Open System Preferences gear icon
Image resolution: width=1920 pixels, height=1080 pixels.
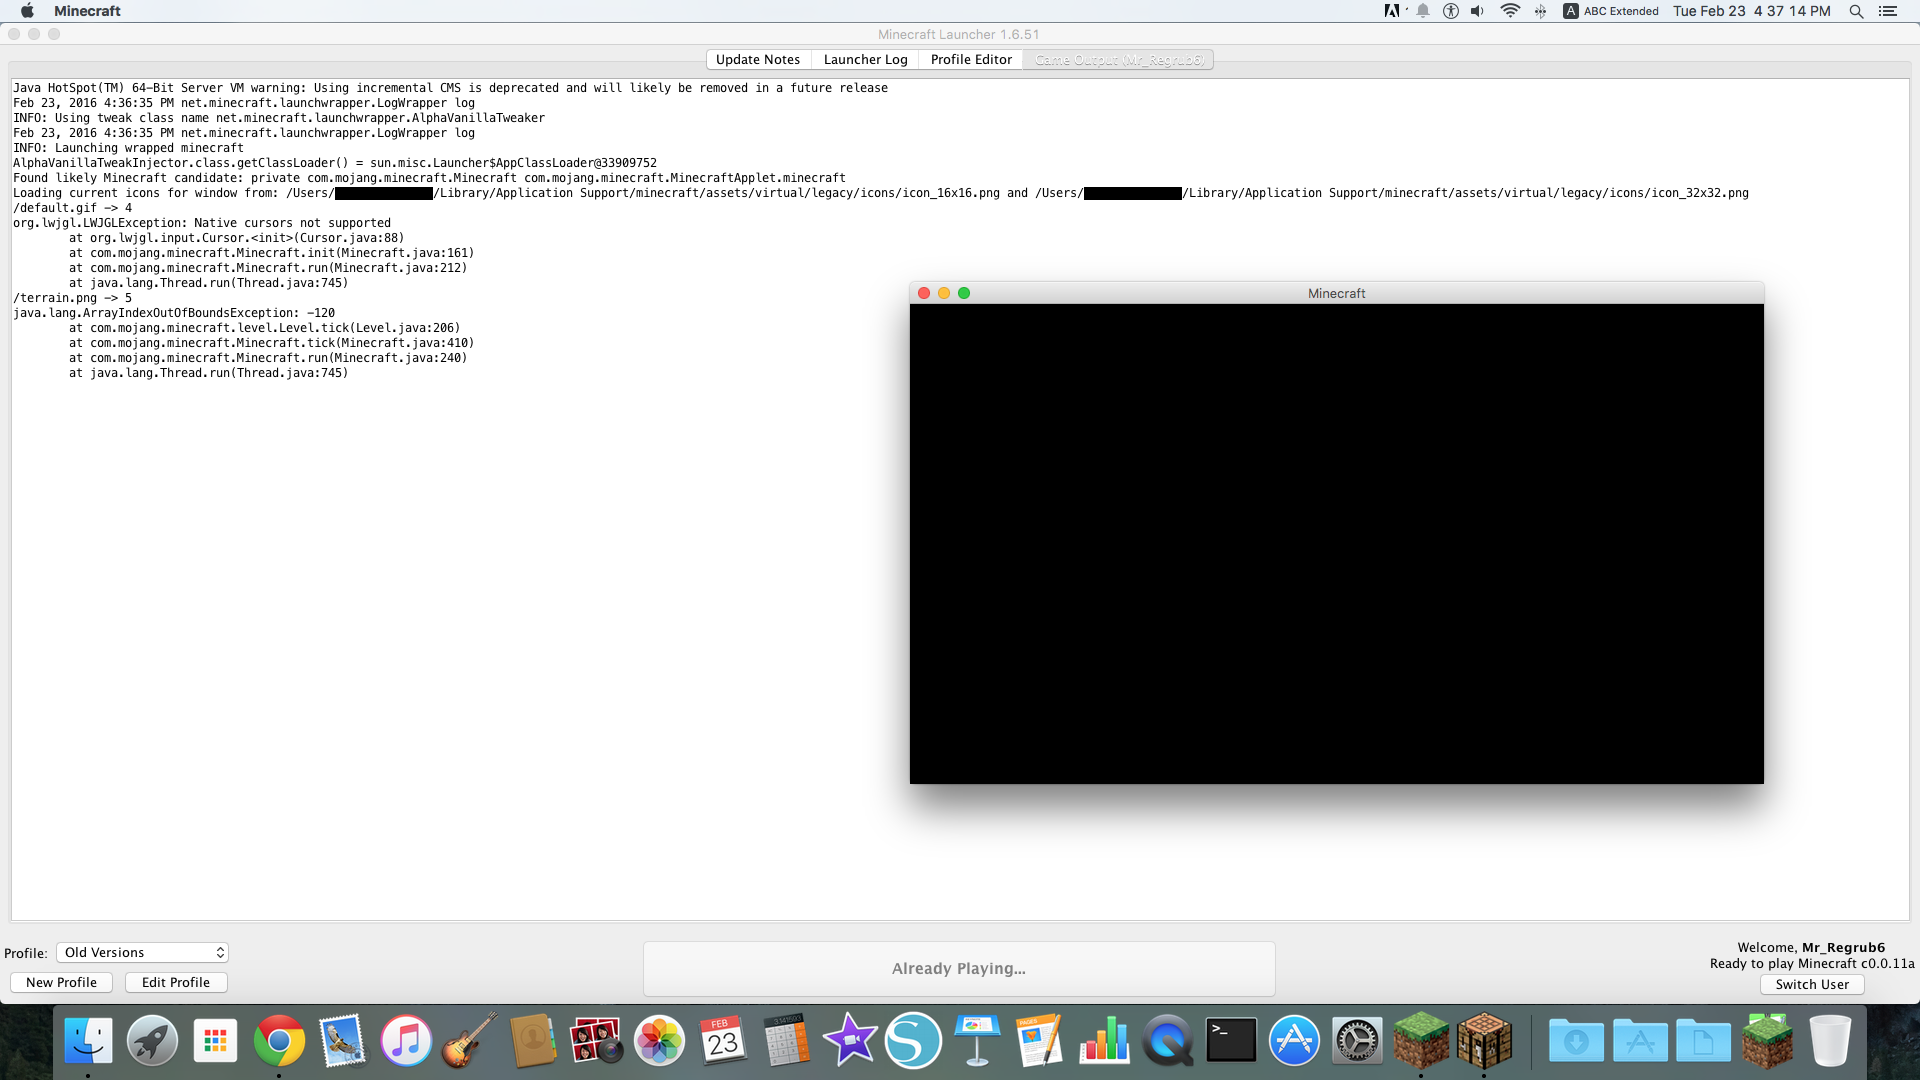click(x=1357, y=1041)
